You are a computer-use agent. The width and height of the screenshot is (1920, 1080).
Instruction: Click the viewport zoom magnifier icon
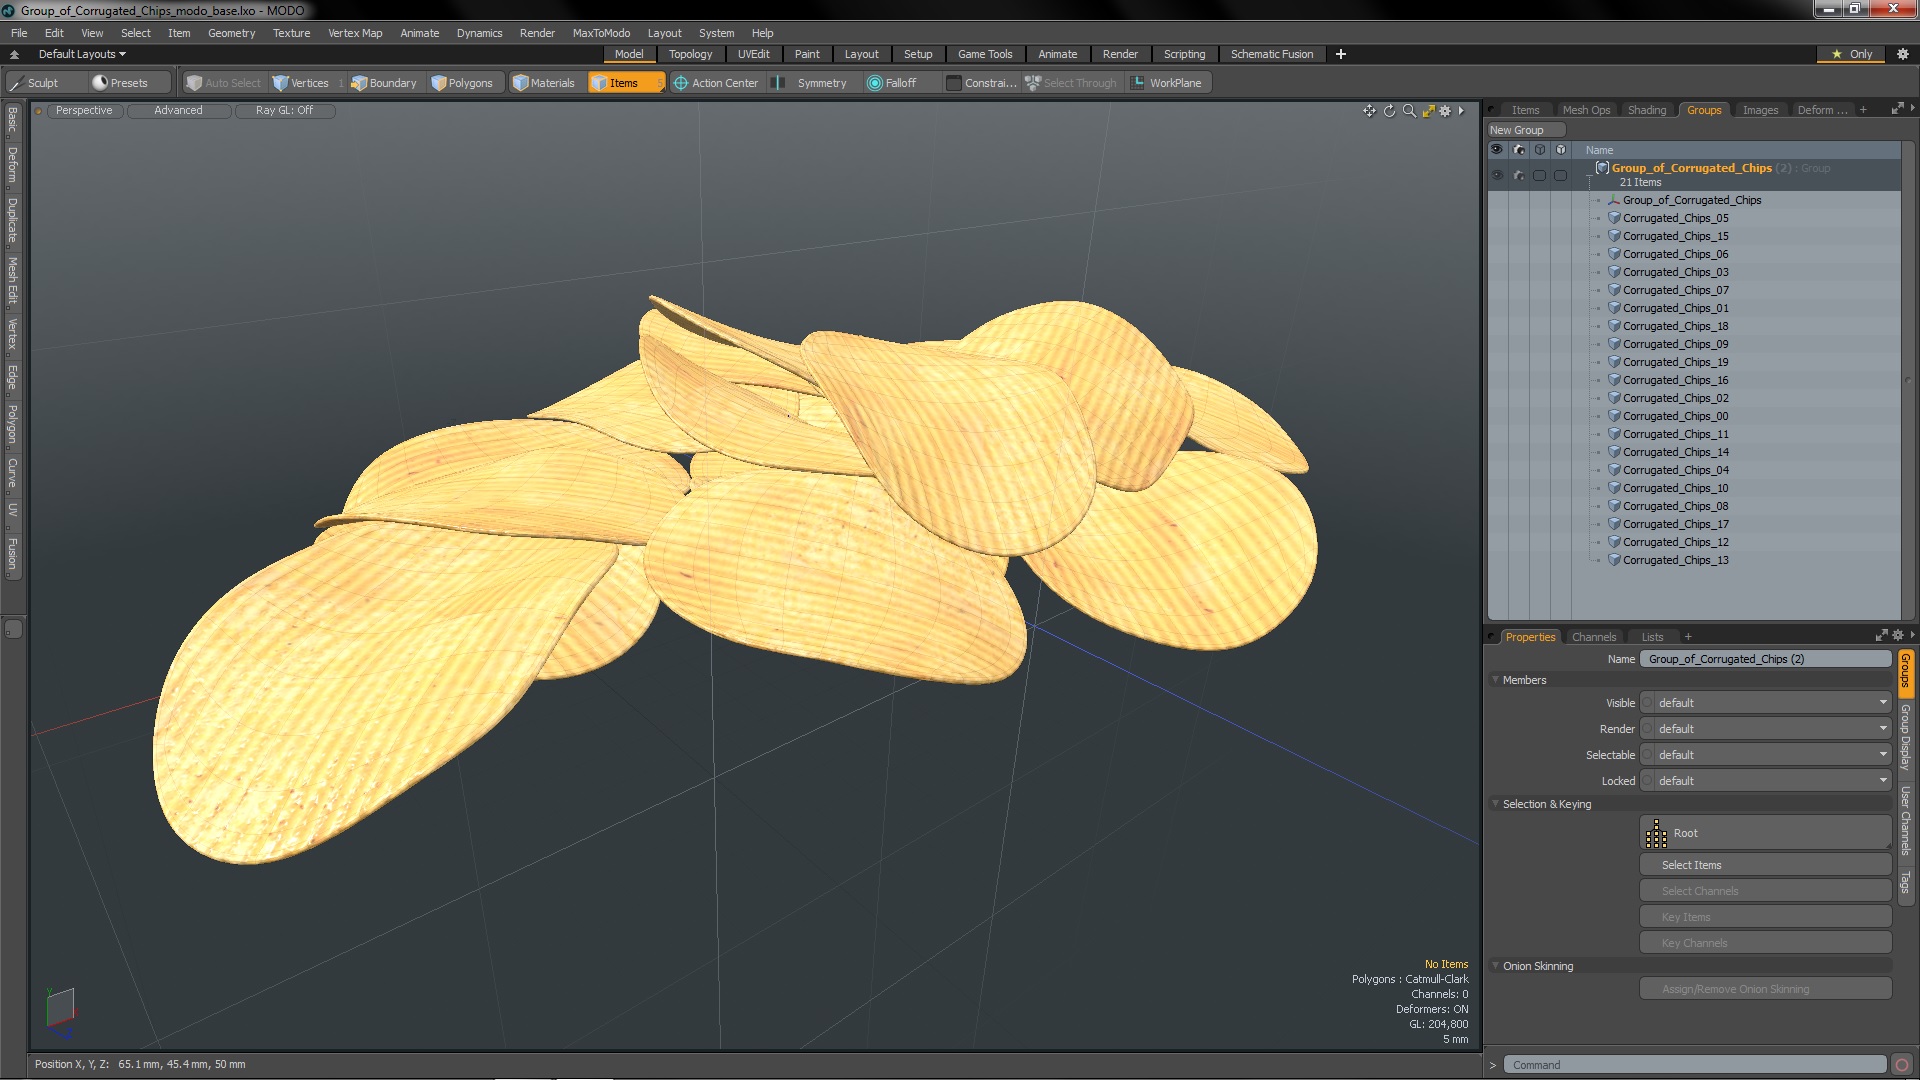[1409, 111]
